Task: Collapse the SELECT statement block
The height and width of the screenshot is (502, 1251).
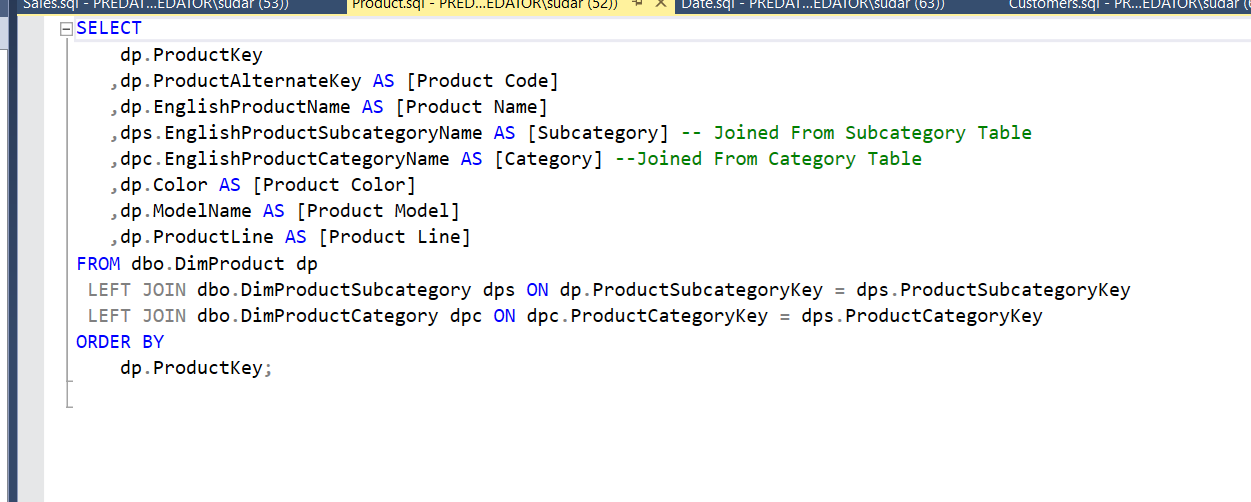Action: coord(67,29)
